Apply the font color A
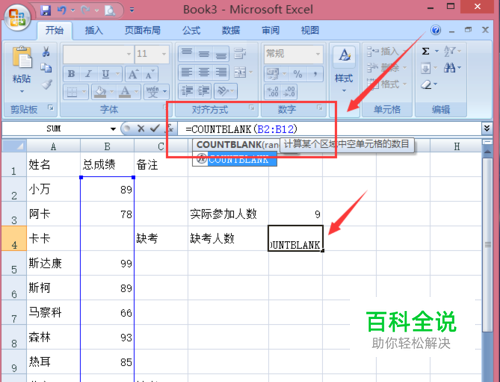Screen dimensions: 500x382 pyautogui.click(x=125, y=91)
